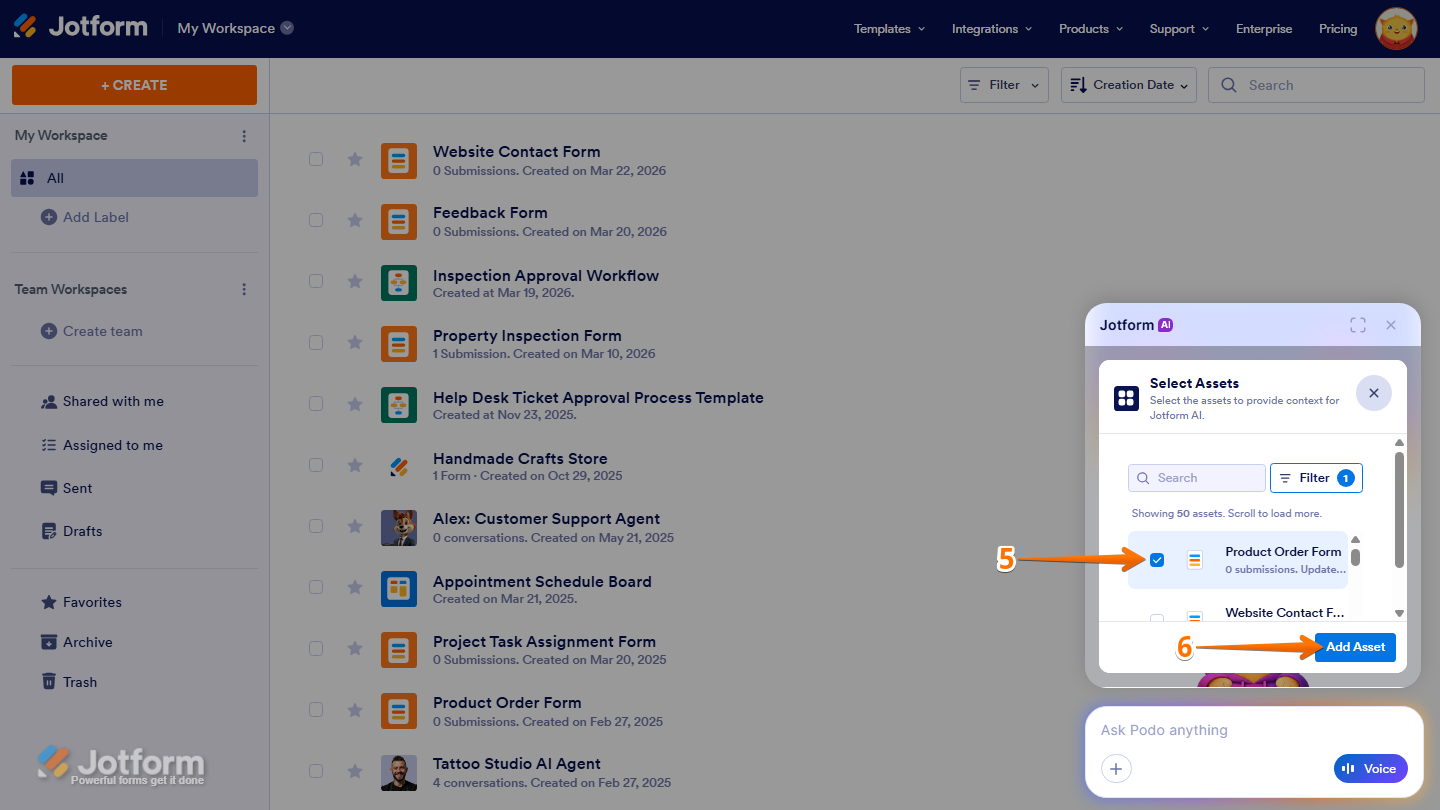Image resolution: width=1440 pixels, height=810 pixels.
Task: Select the checkbox next to Feedback Form
Action: point(316,220)
